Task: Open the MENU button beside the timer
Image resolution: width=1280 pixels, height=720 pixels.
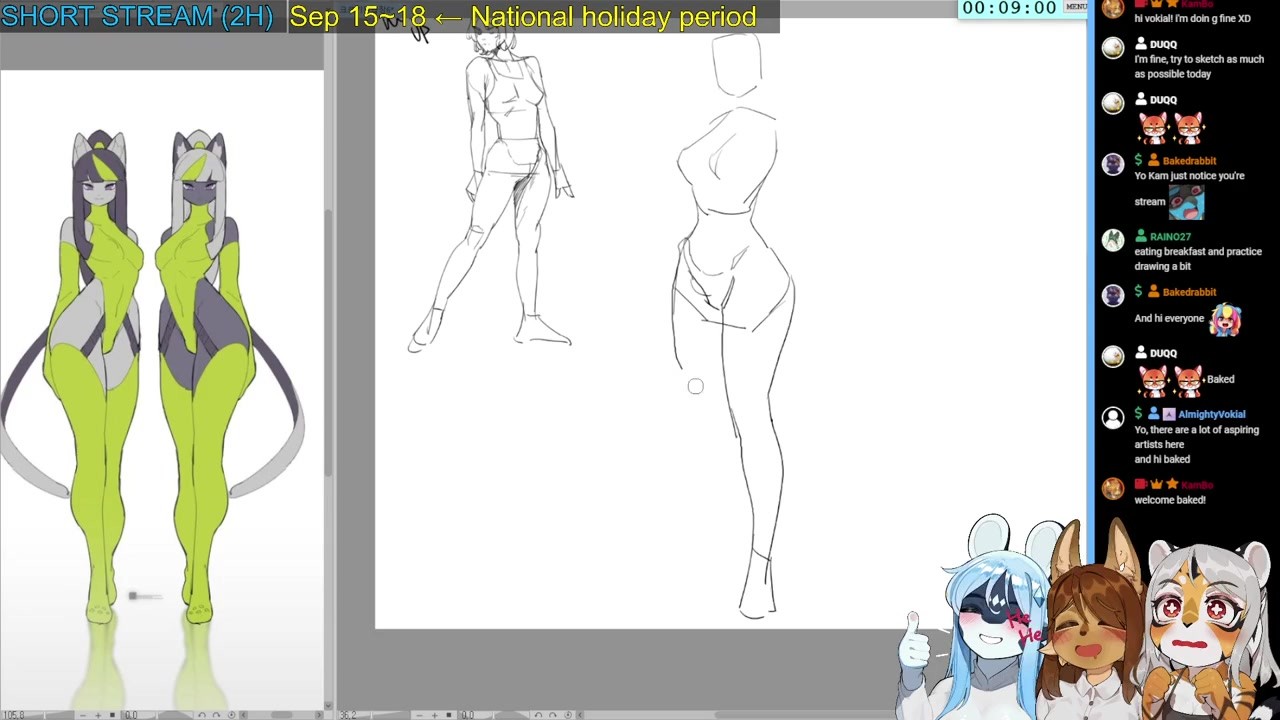Action: pyautogui.click(x=1076, y=7)
